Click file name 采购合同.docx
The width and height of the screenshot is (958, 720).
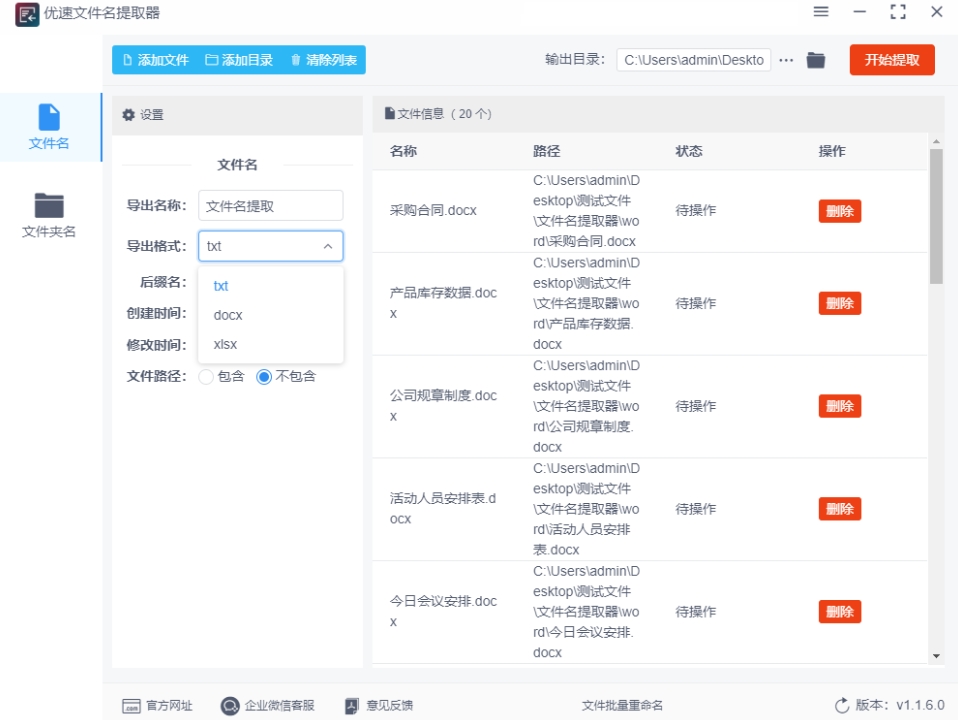pyautogui.click(x=433, y=210)
